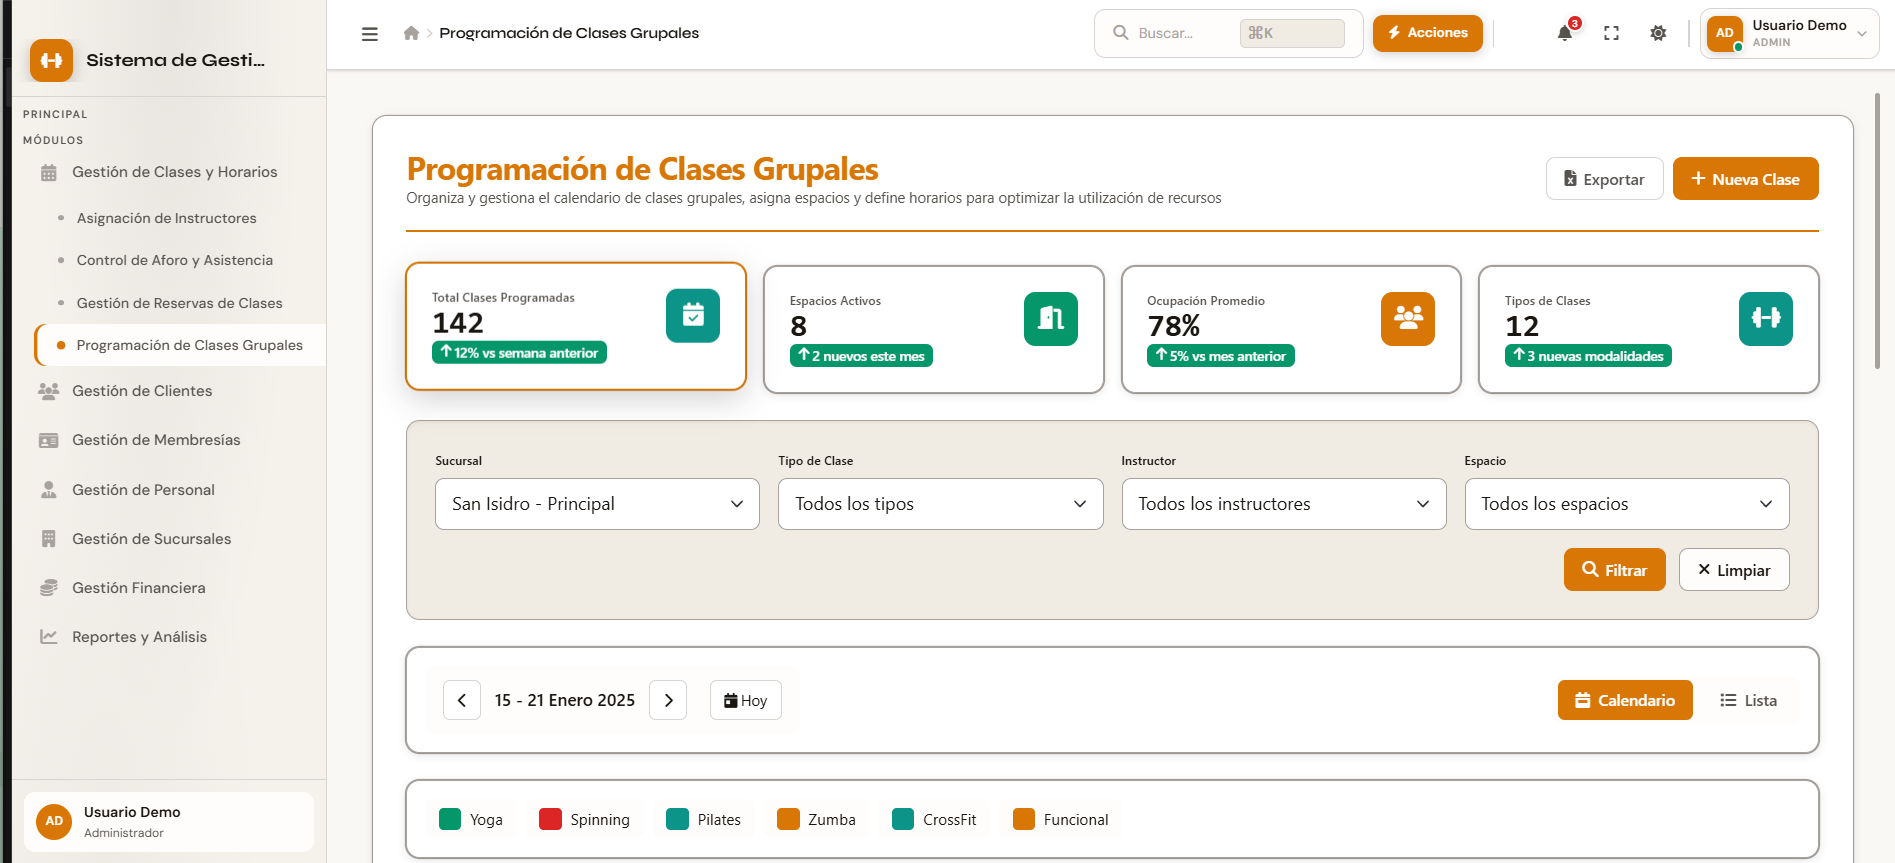This screenshot has height=863, width=1895.
Task: Toggle the theme with the sun icon
Action: point(1658,33)
